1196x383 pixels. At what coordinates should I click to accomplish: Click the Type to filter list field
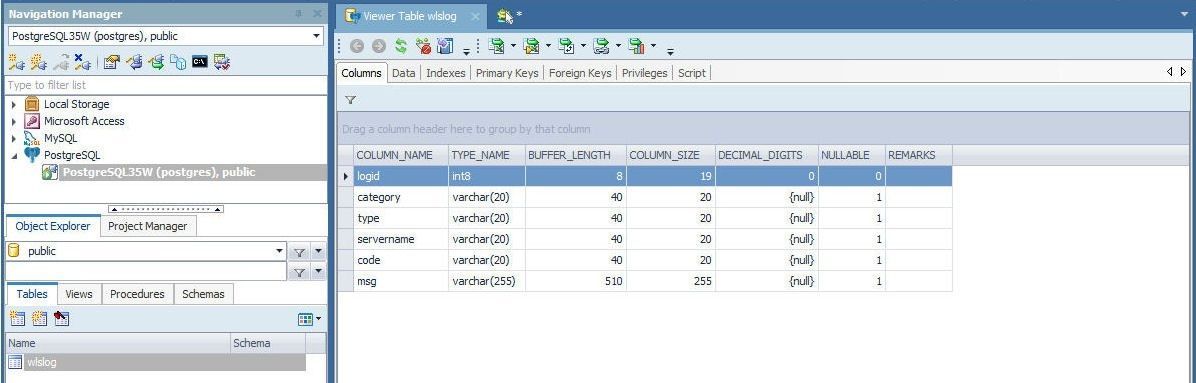(x=165, y=85)
